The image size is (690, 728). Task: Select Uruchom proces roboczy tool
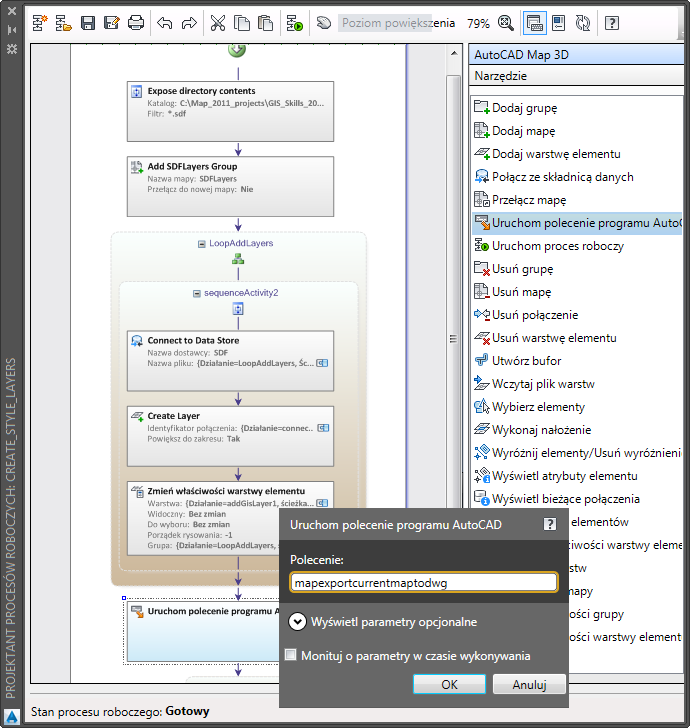point(578,246)
